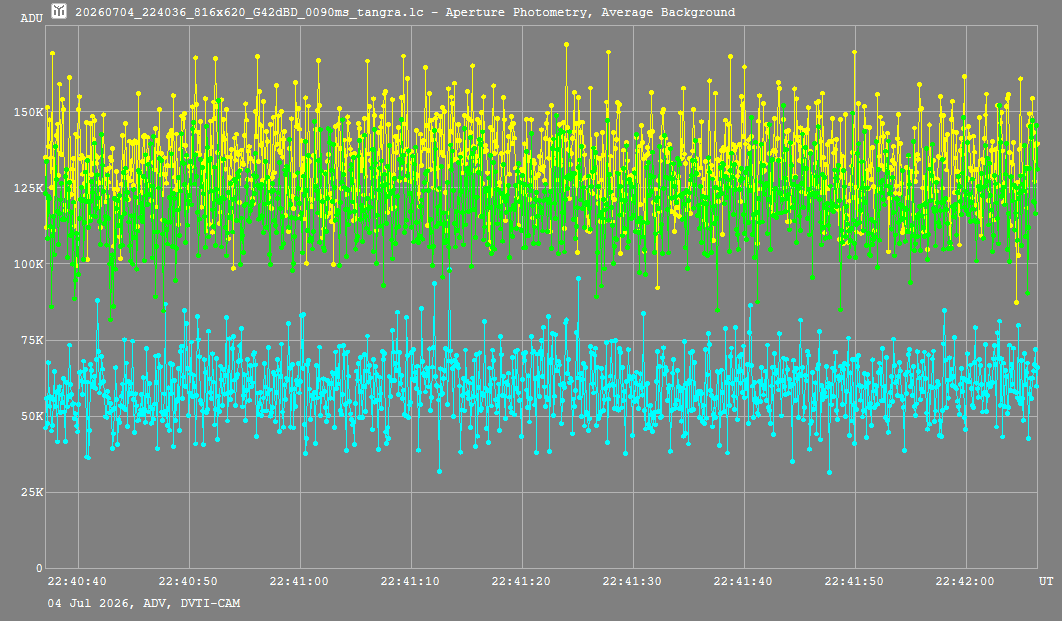Click the 22:40:40 time label
The width and height of the screenshot is (1062, 621).
(77, 581)
